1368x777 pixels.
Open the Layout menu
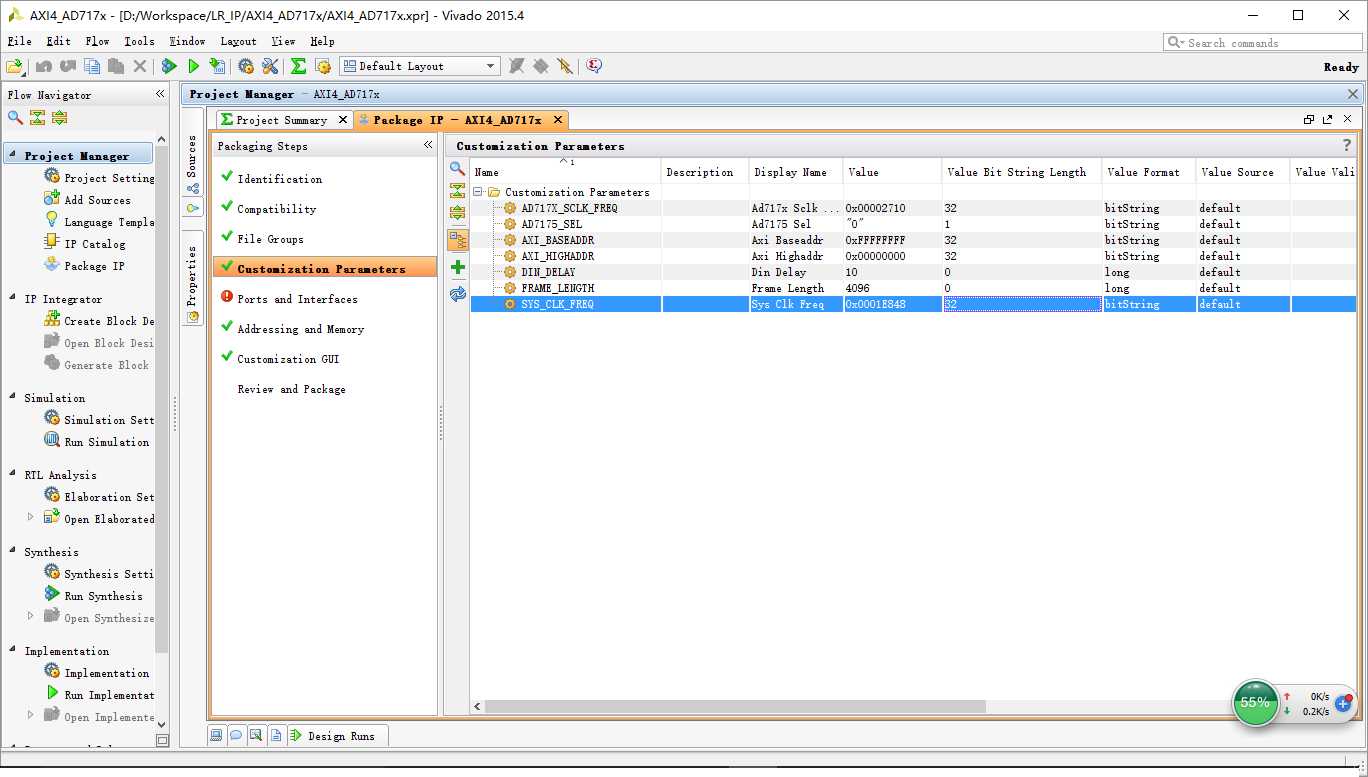click(x=239, y=41)
